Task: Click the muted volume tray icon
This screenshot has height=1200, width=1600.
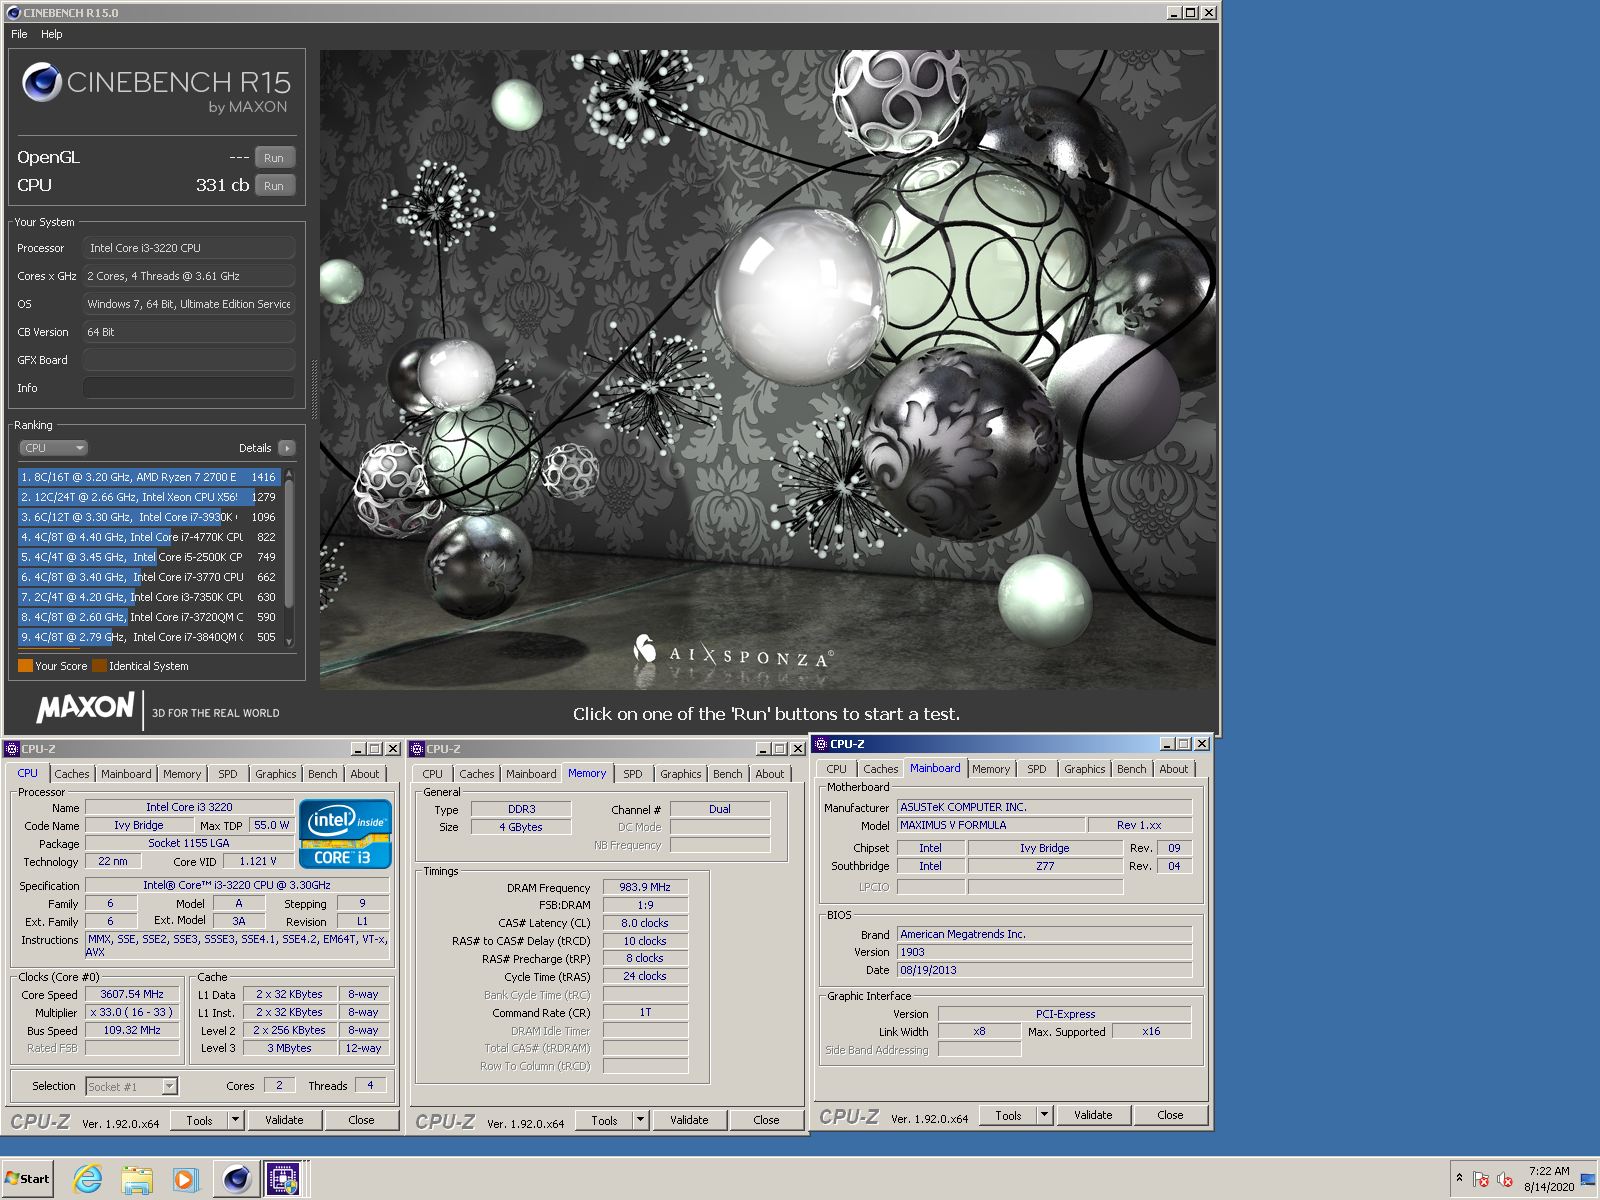Action: click(1505, 1179)
